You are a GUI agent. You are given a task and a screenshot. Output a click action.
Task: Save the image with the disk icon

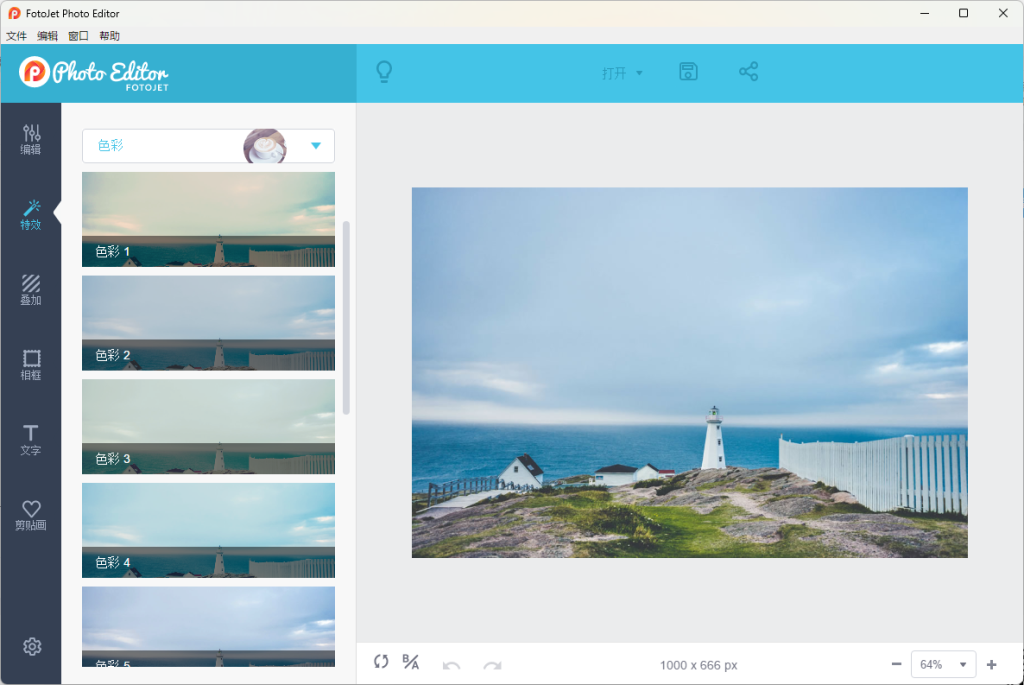688,72
